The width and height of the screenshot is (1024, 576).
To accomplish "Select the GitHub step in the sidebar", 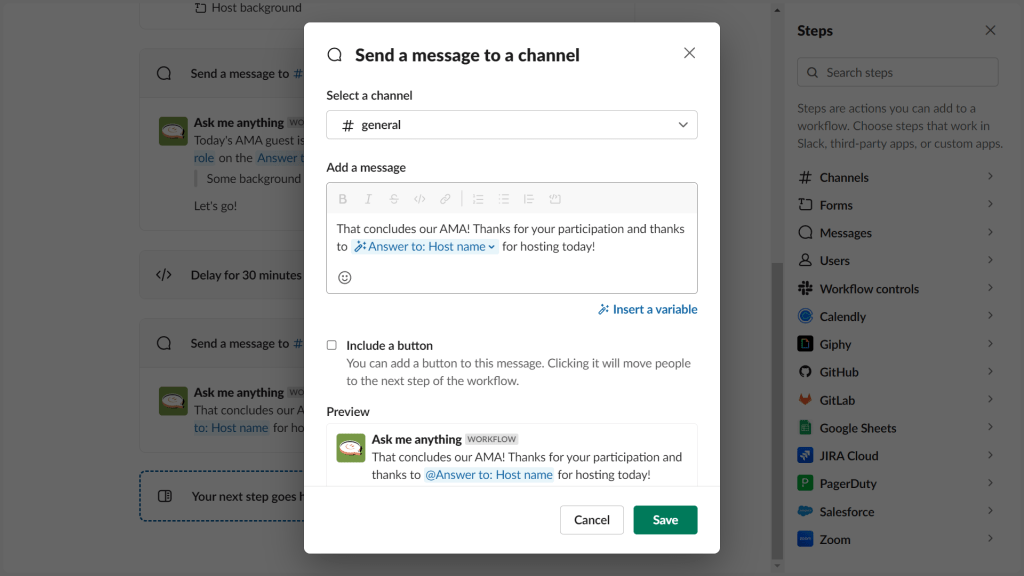I will (x=897, y=371).
